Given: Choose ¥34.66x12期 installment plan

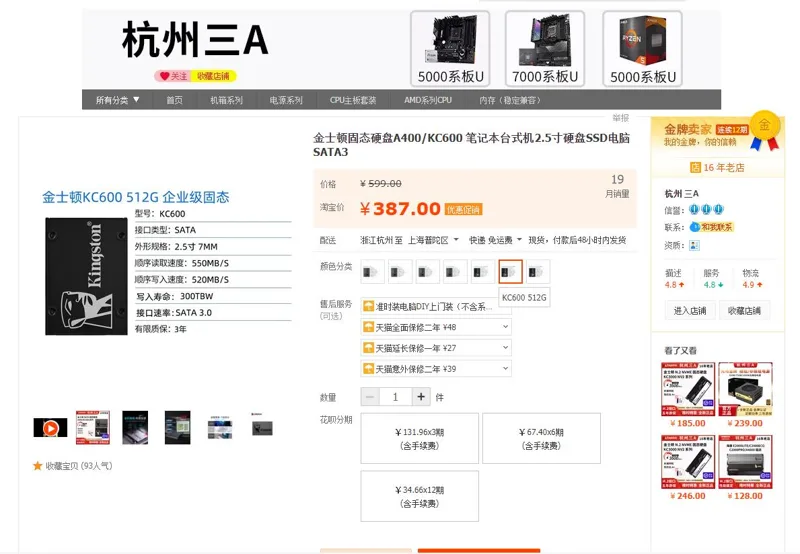Looking at the screenshot, I should [x=419, y=496].
